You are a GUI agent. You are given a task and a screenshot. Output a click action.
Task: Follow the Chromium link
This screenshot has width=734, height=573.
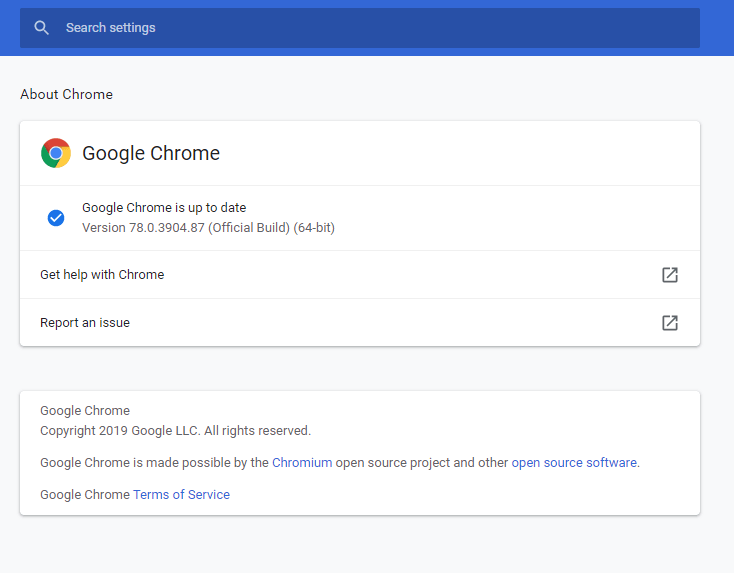point(302,463)
